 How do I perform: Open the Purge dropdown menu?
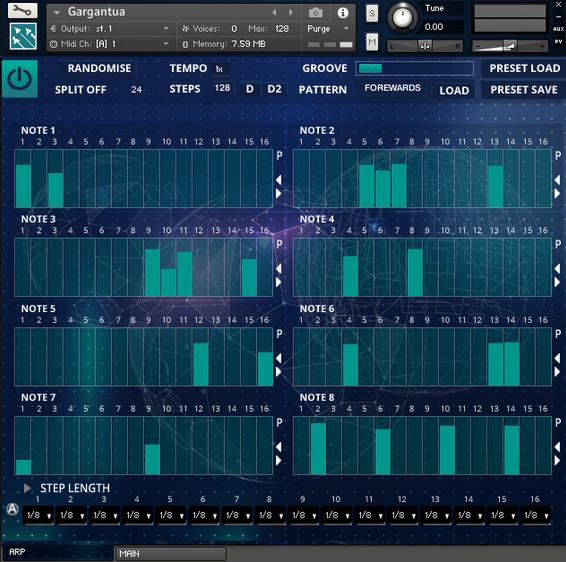coord(328,29)
